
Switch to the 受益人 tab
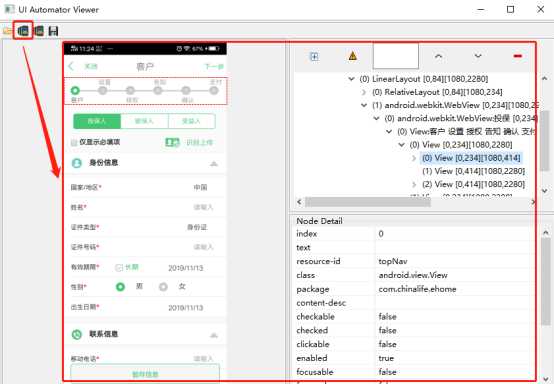pos(191,121)
